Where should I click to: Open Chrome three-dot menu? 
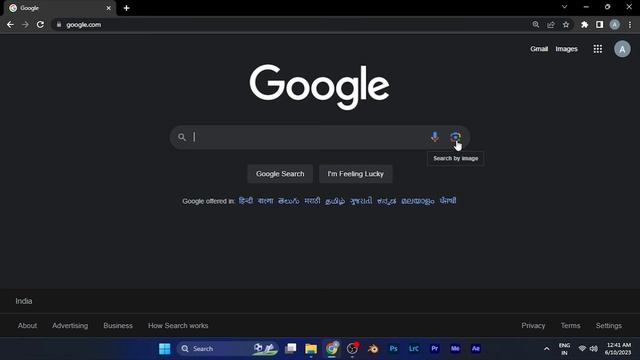point(630,24)
